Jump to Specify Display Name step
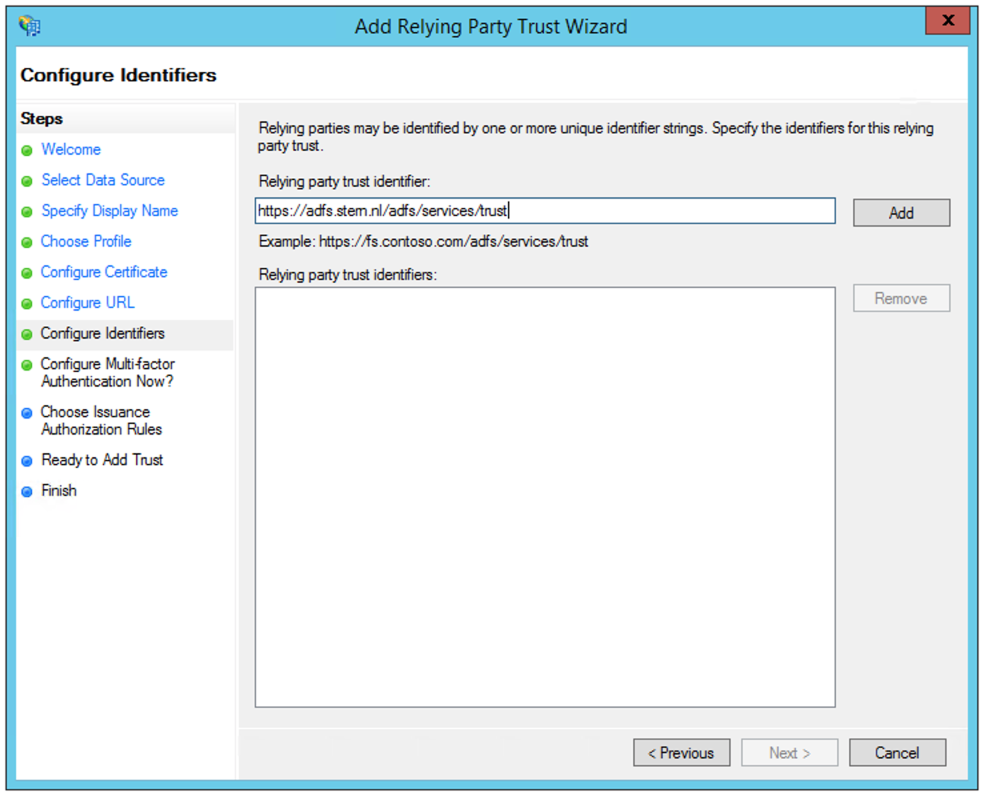This screenshot has width=986, height=796. 109,211
